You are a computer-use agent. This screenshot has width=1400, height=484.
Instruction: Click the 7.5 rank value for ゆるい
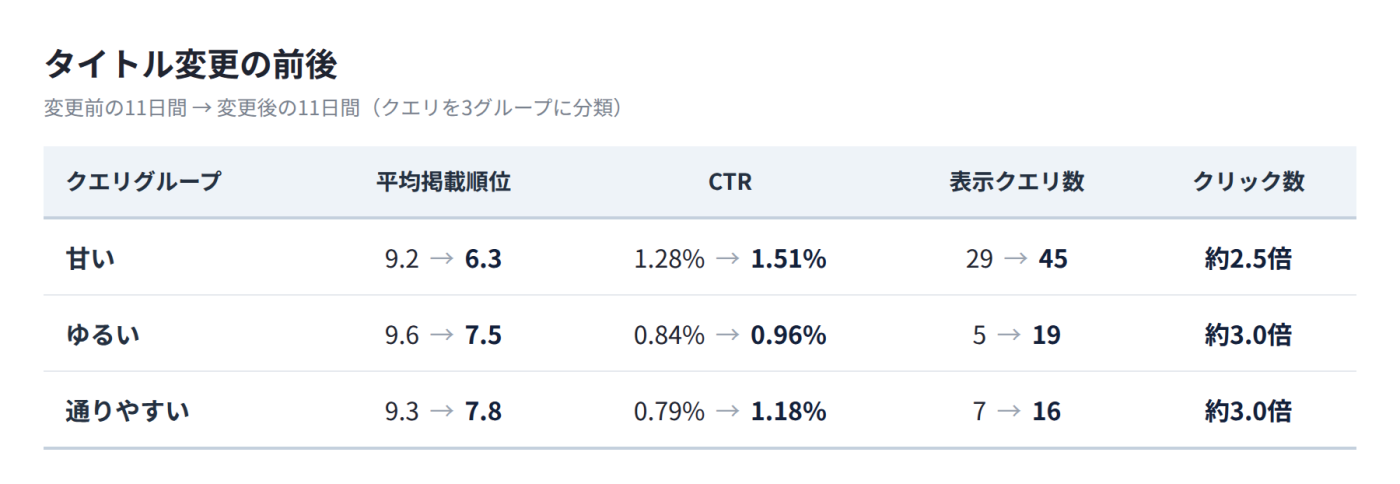(483, 335)
